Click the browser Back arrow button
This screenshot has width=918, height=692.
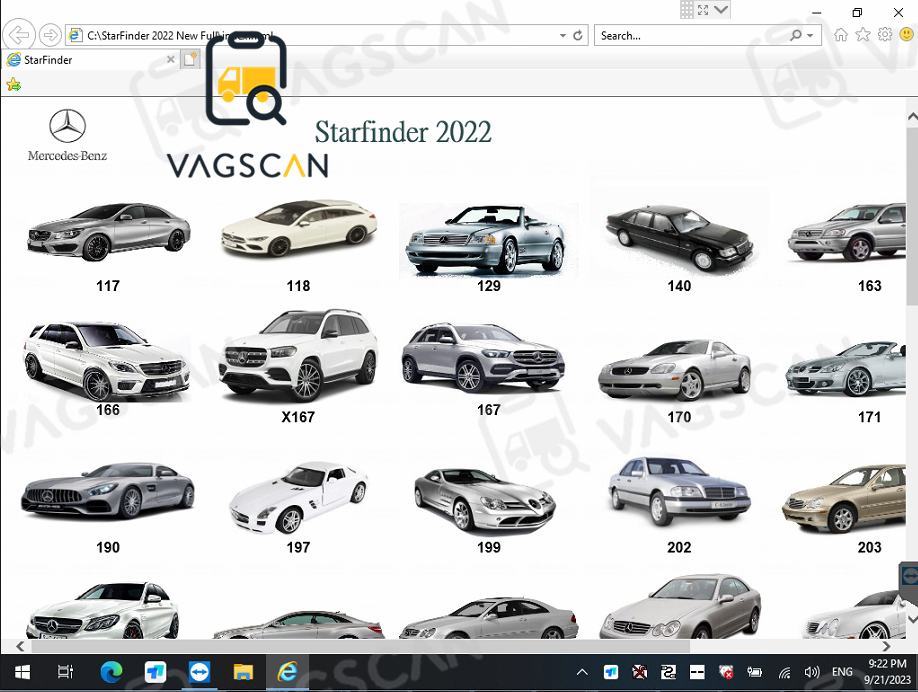click(x=19, y=35)
